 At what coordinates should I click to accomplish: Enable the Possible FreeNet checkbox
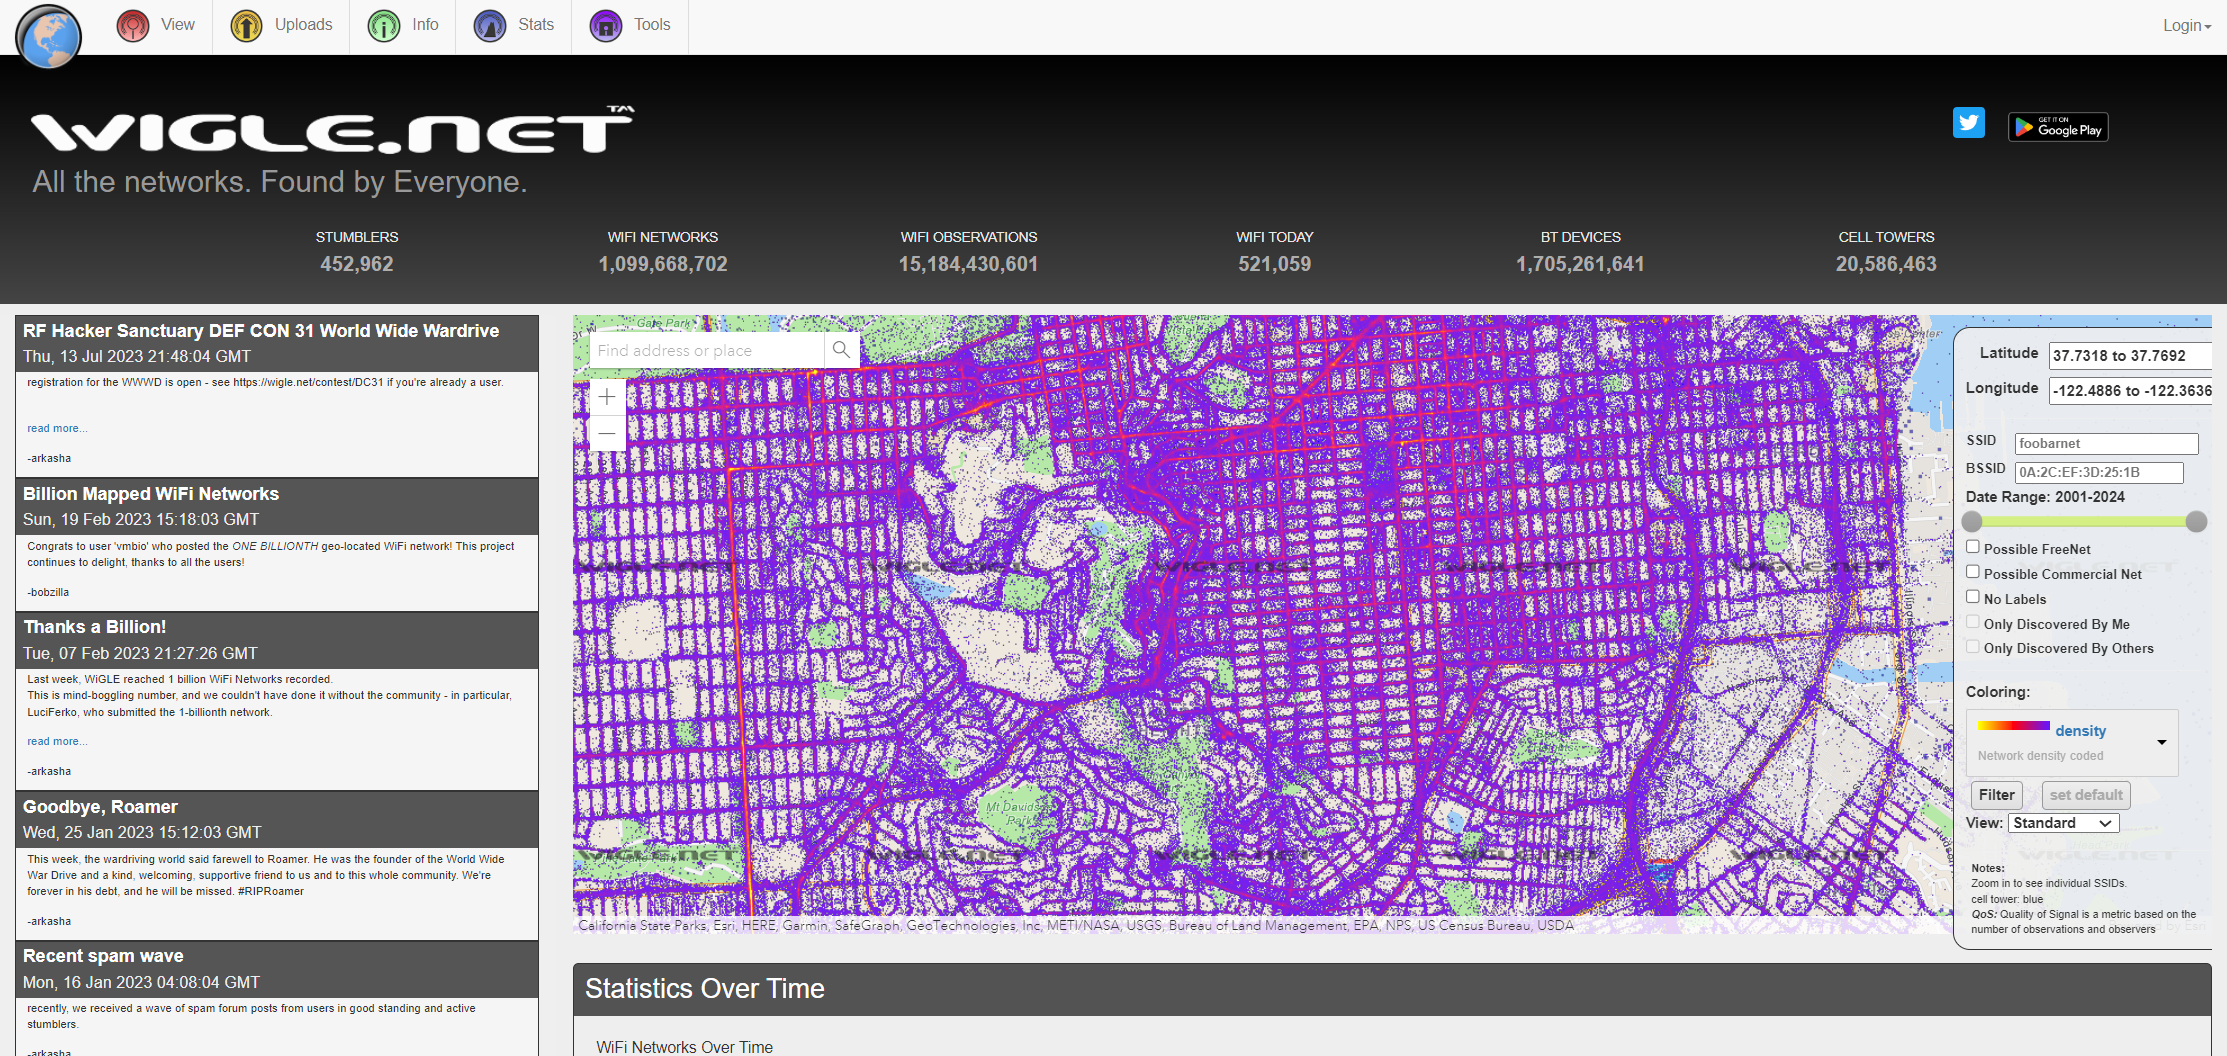tap(1973, 547)
